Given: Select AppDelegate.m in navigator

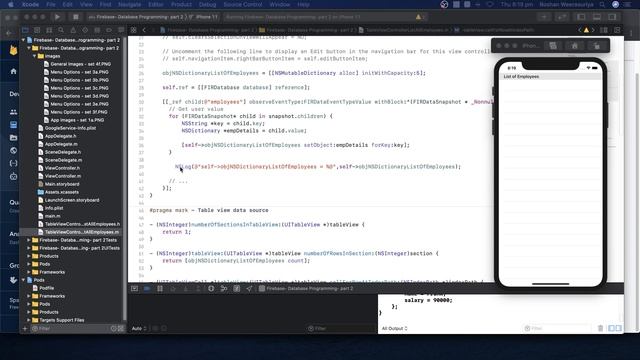Looking at the screenshot, I should [61, 144].
